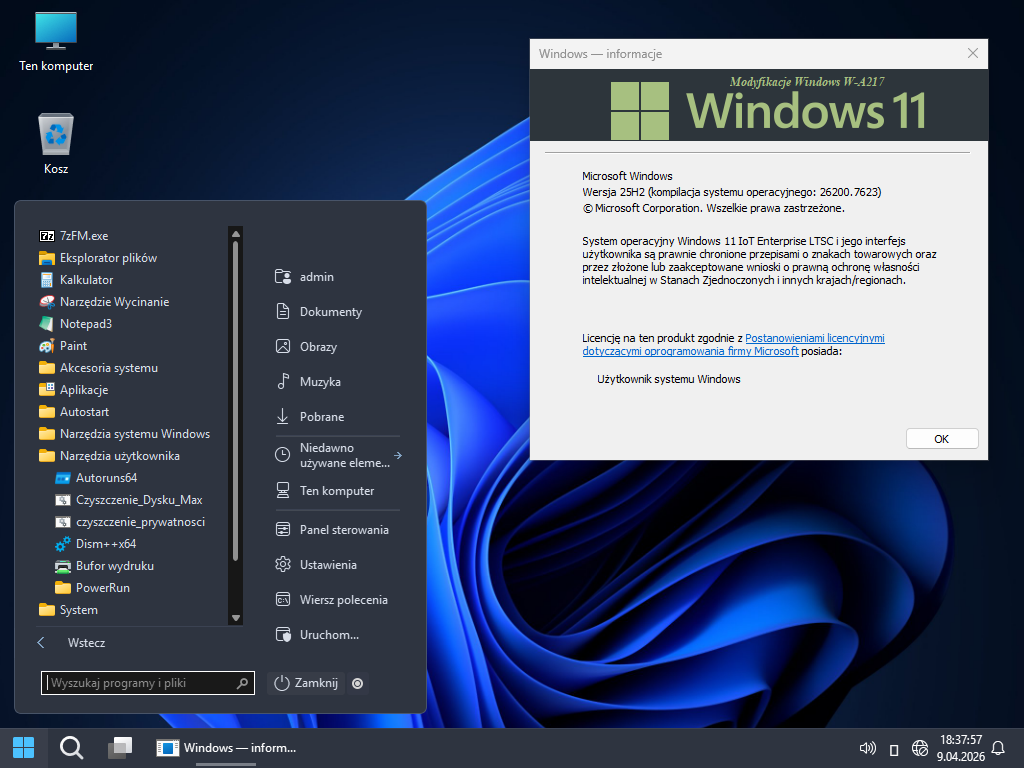Viewport: 1024px width, 768px height.
Task: Open Paint from the start menu
Action: click(x=73, y=346)
